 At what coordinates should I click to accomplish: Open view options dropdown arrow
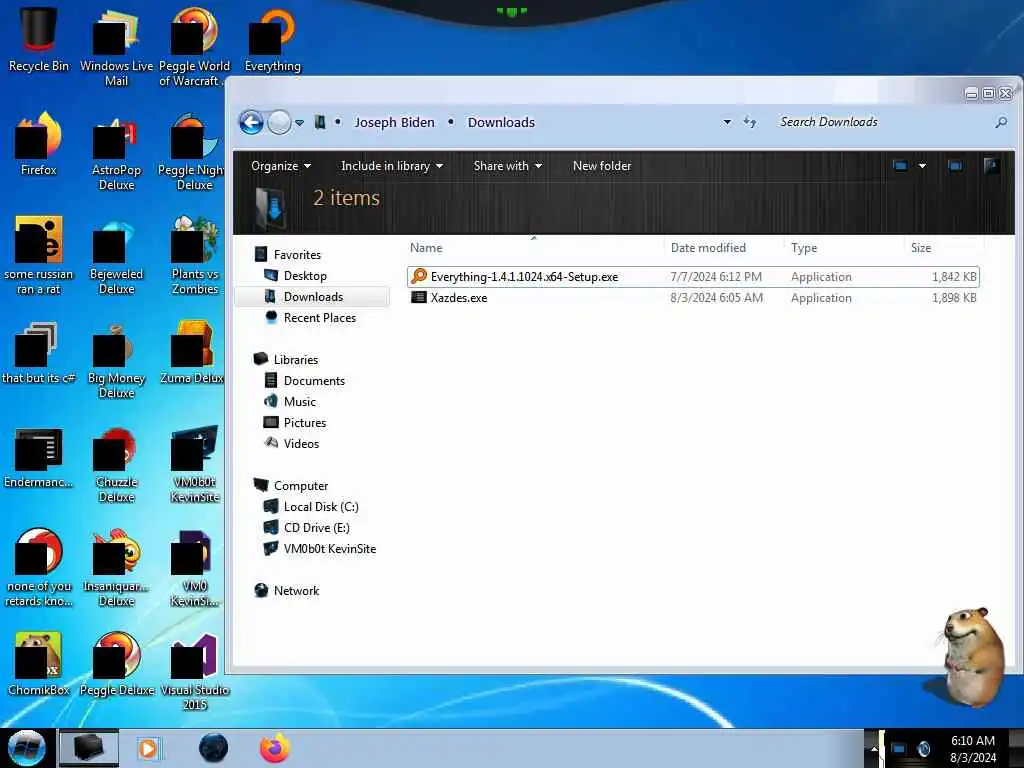(x=922, y=166)
